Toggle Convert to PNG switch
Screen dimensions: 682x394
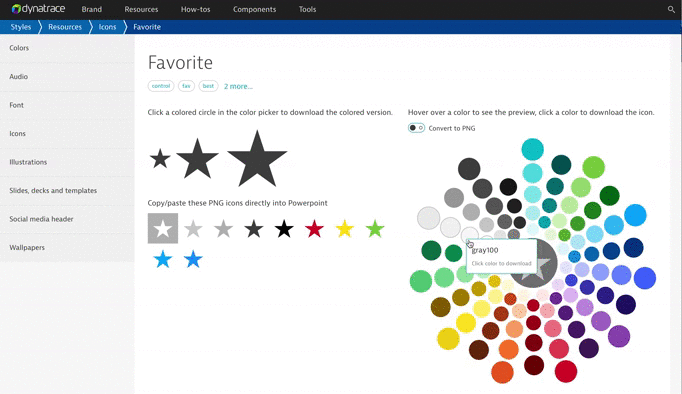(416, 128)
